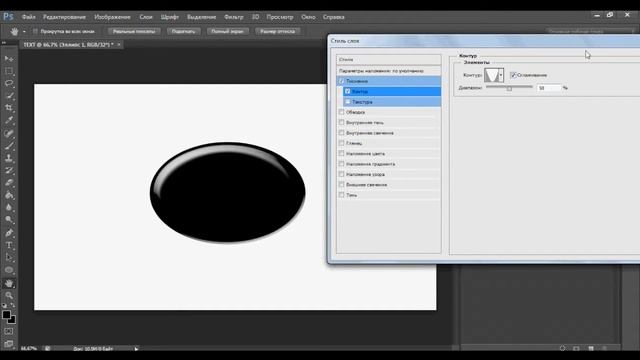Enable the Глянец (Satin) checkbox
The height and width of the screenshot is (360, 640).
[342, 143]
